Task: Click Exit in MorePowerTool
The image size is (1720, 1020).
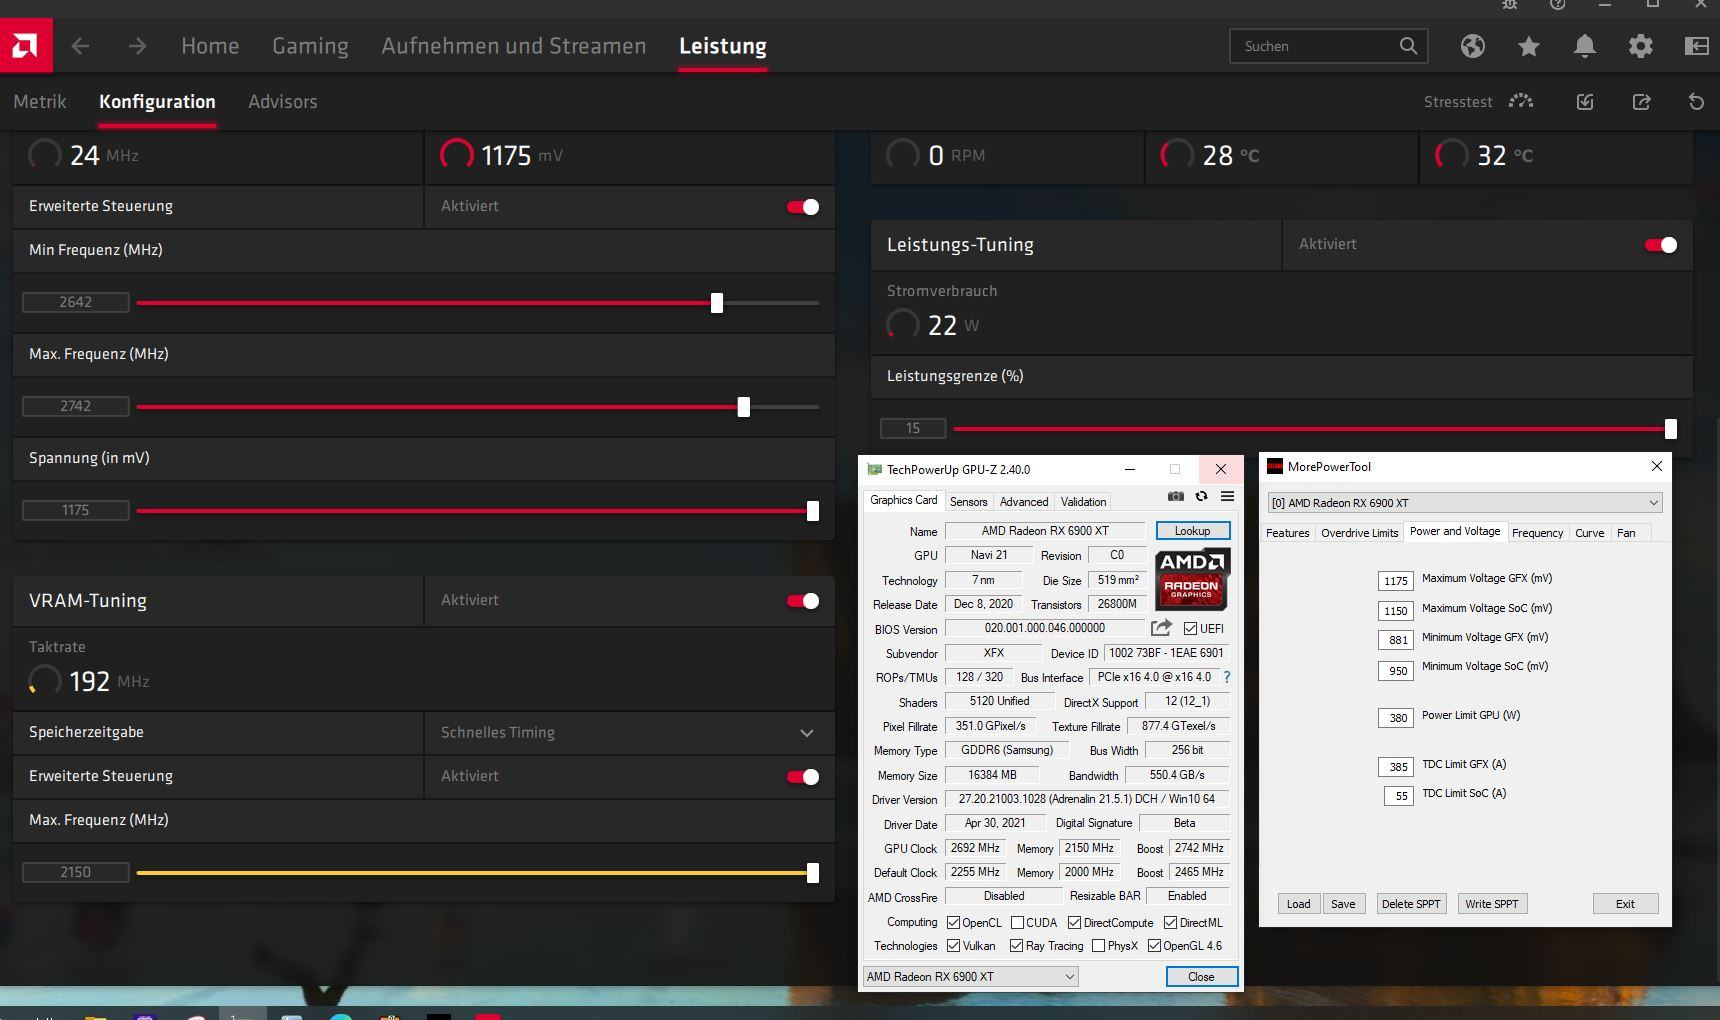Action: pos(1625,904)
